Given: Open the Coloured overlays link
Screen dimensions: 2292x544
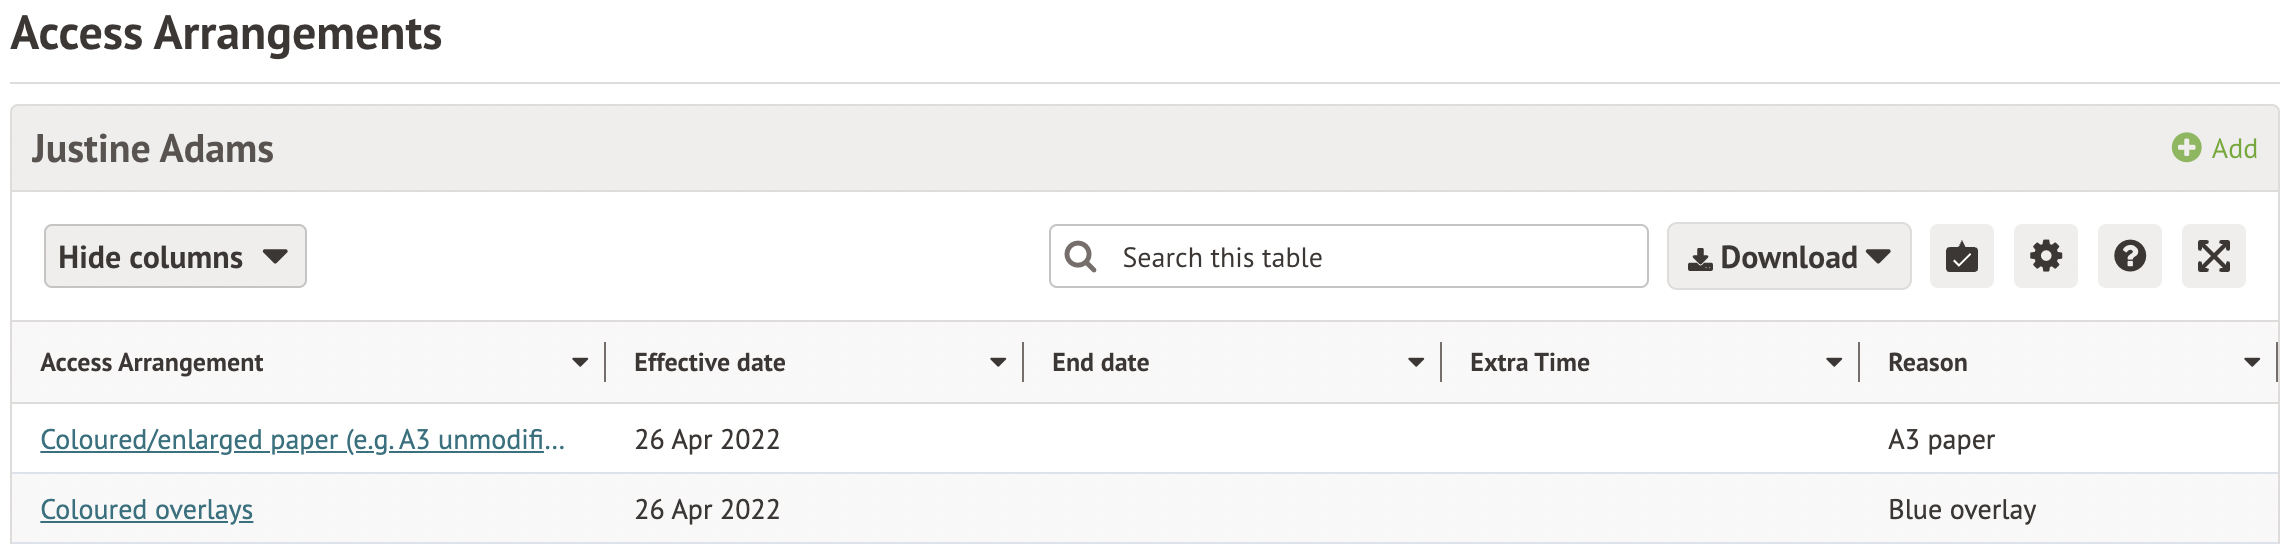Looking at the screenshot, I should 146,510.
